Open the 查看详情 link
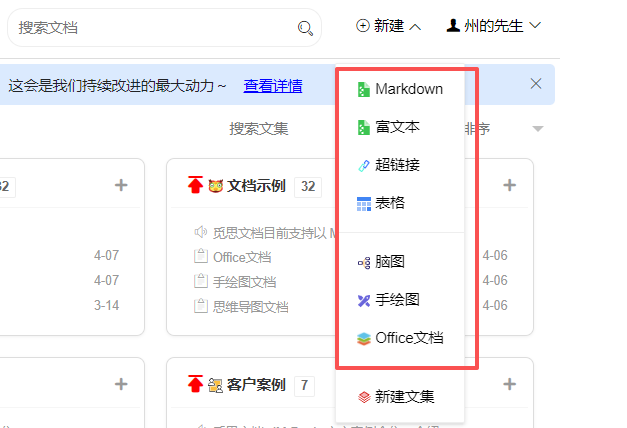The image size is (627, 428). tap(273, 86)
